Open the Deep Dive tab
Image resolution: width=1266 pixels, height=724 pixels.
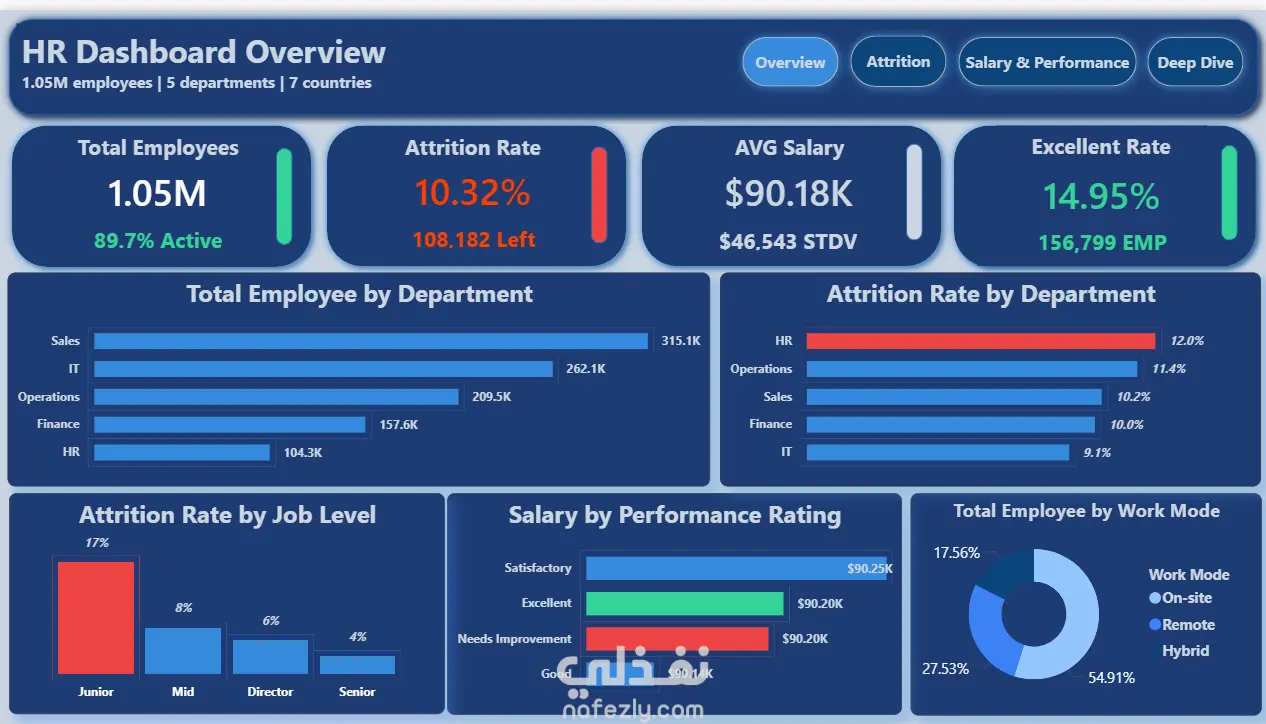[x=1195, y=62]
